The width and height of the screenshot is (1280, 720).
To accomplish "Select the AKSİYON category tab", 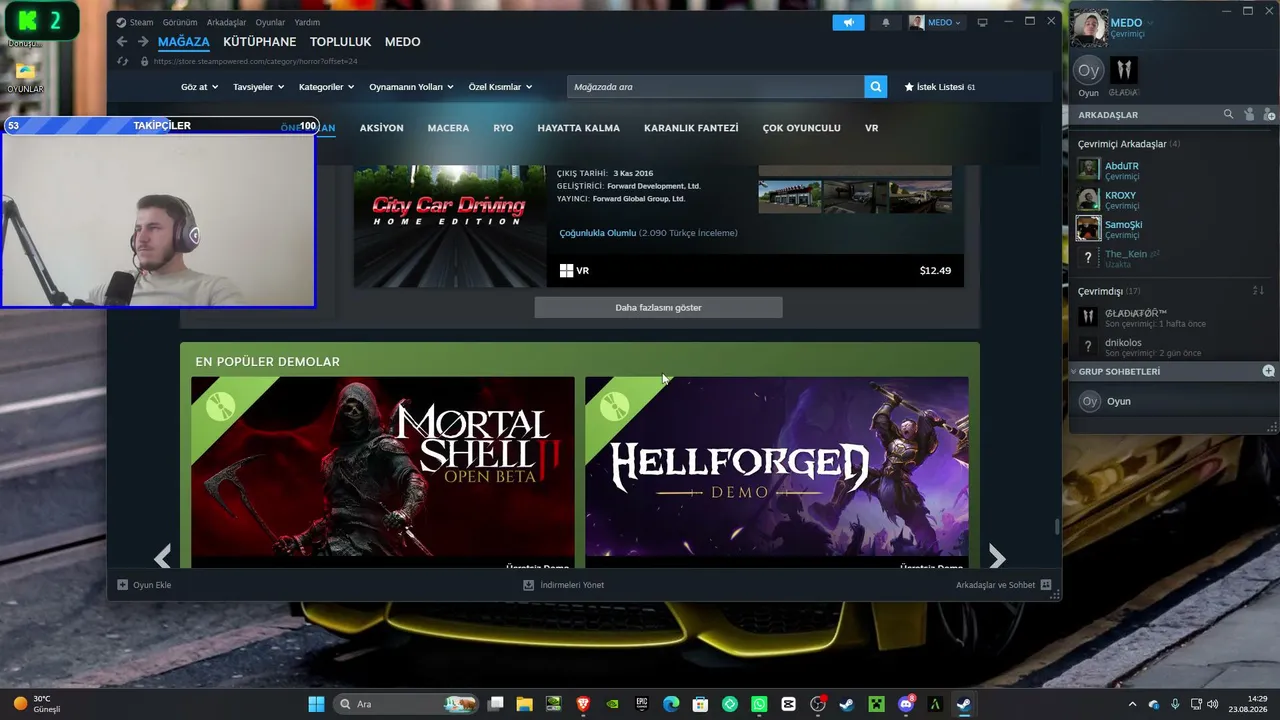I will point(382,128).
